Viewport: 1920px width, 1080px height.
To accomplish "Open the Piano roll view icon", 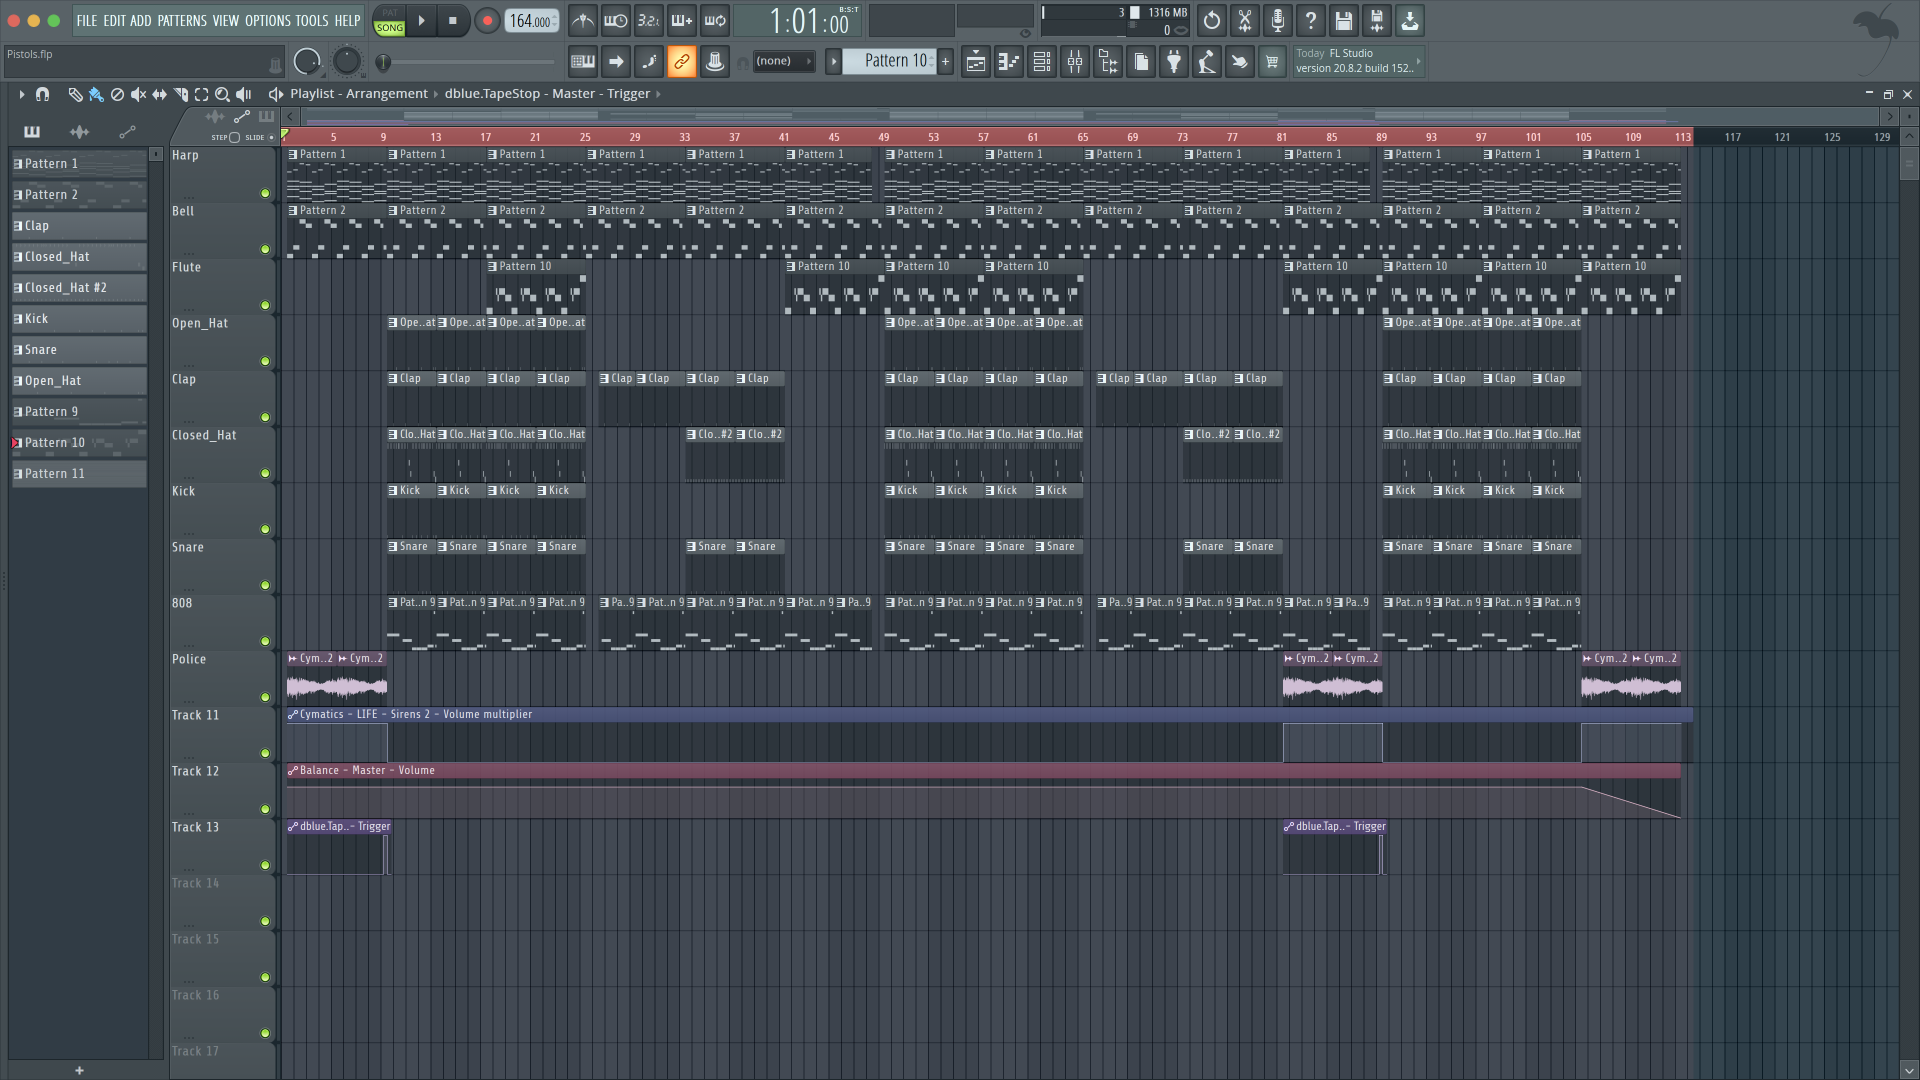I will click(1009, 62).
